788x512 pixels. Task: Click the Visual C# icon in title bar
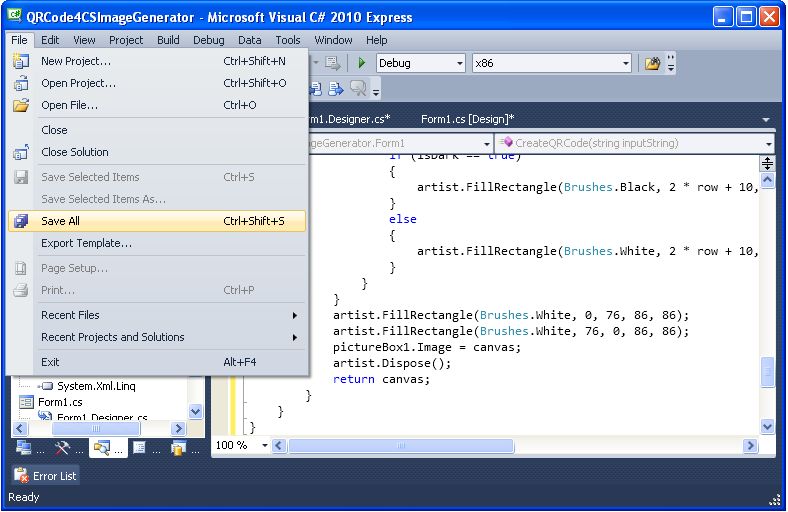(15, 16)
